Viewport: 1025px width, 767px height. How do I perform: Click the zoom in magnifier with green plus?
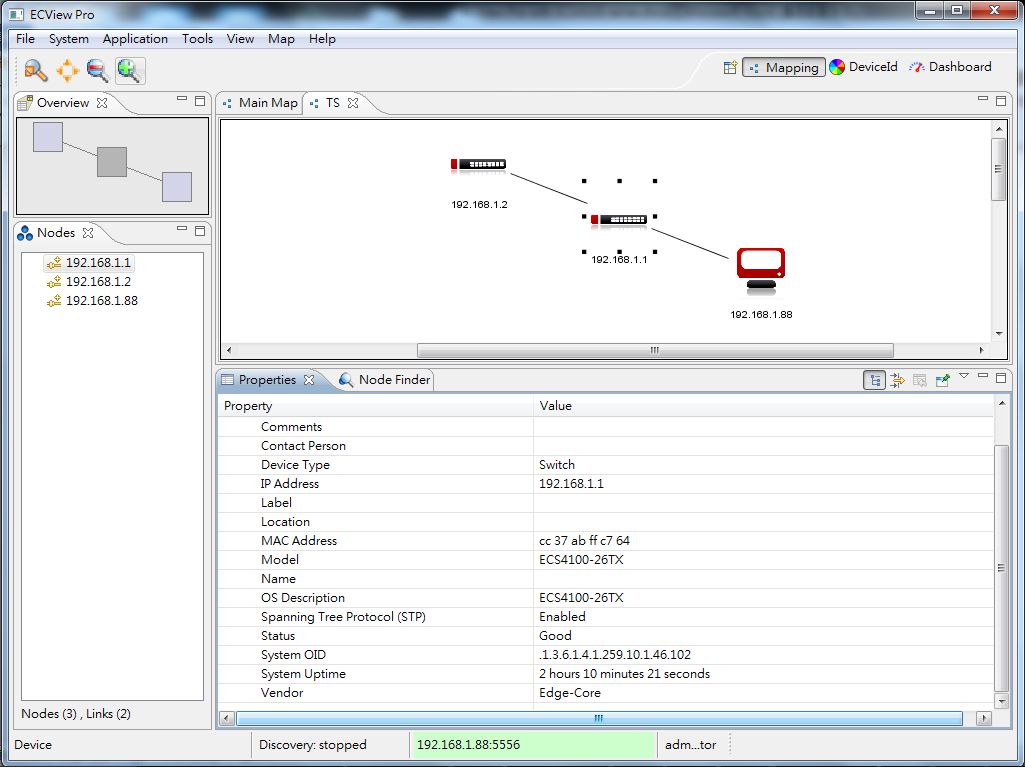(130, 71)
